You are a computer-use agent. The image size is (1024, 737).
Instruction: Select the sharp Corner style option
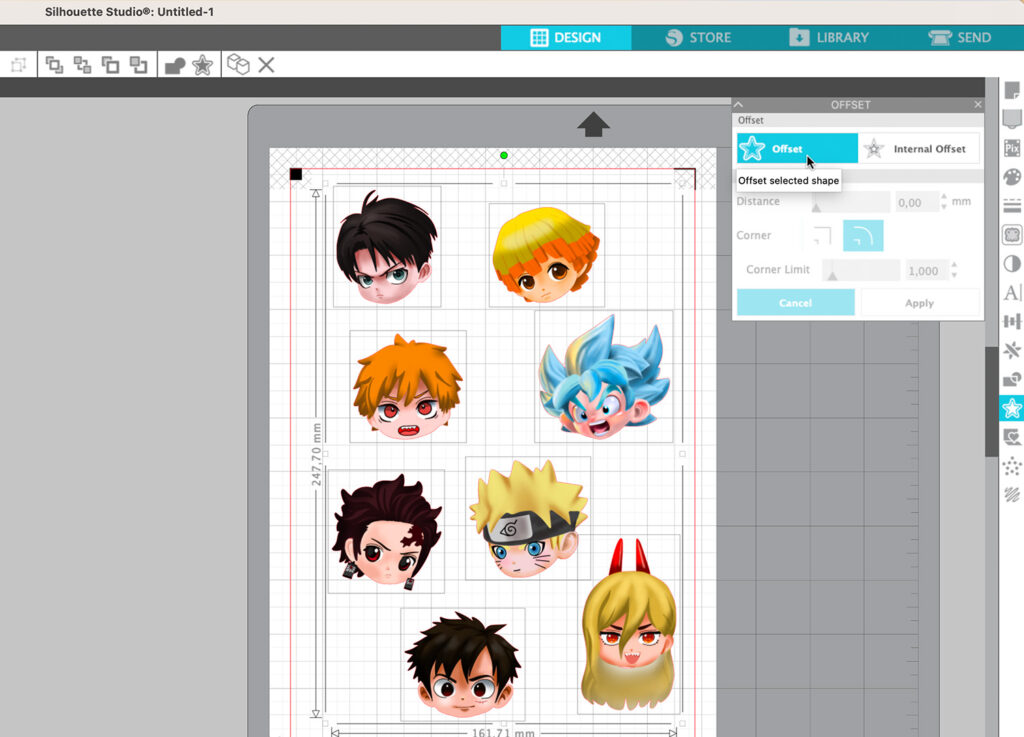point(822,236)
